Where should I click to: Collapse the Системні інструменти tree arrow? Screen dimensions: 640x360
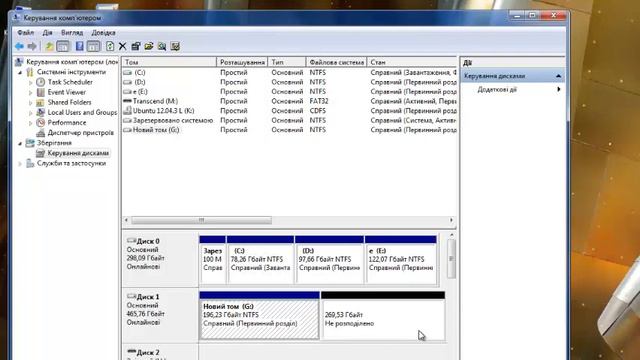[x=20, y=72]
